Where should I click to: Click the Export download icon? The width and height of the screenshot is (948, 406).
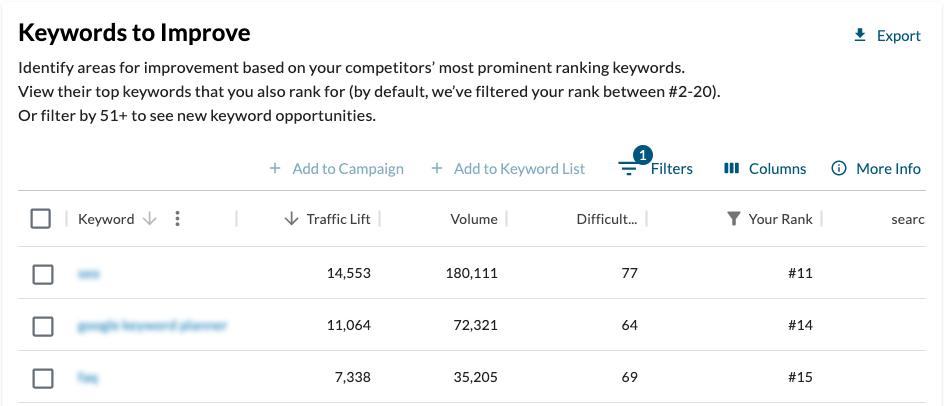point(860,36)
